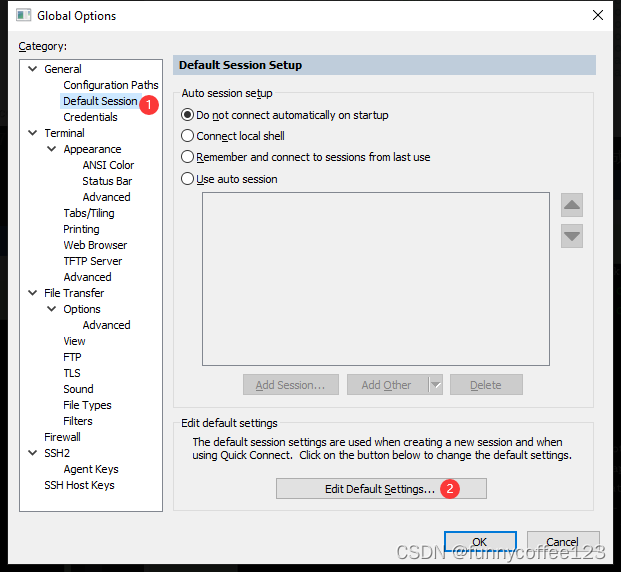This screenshot has width=621, height=572.
Task: Select ANSI Color category
Action: point(108,165)
